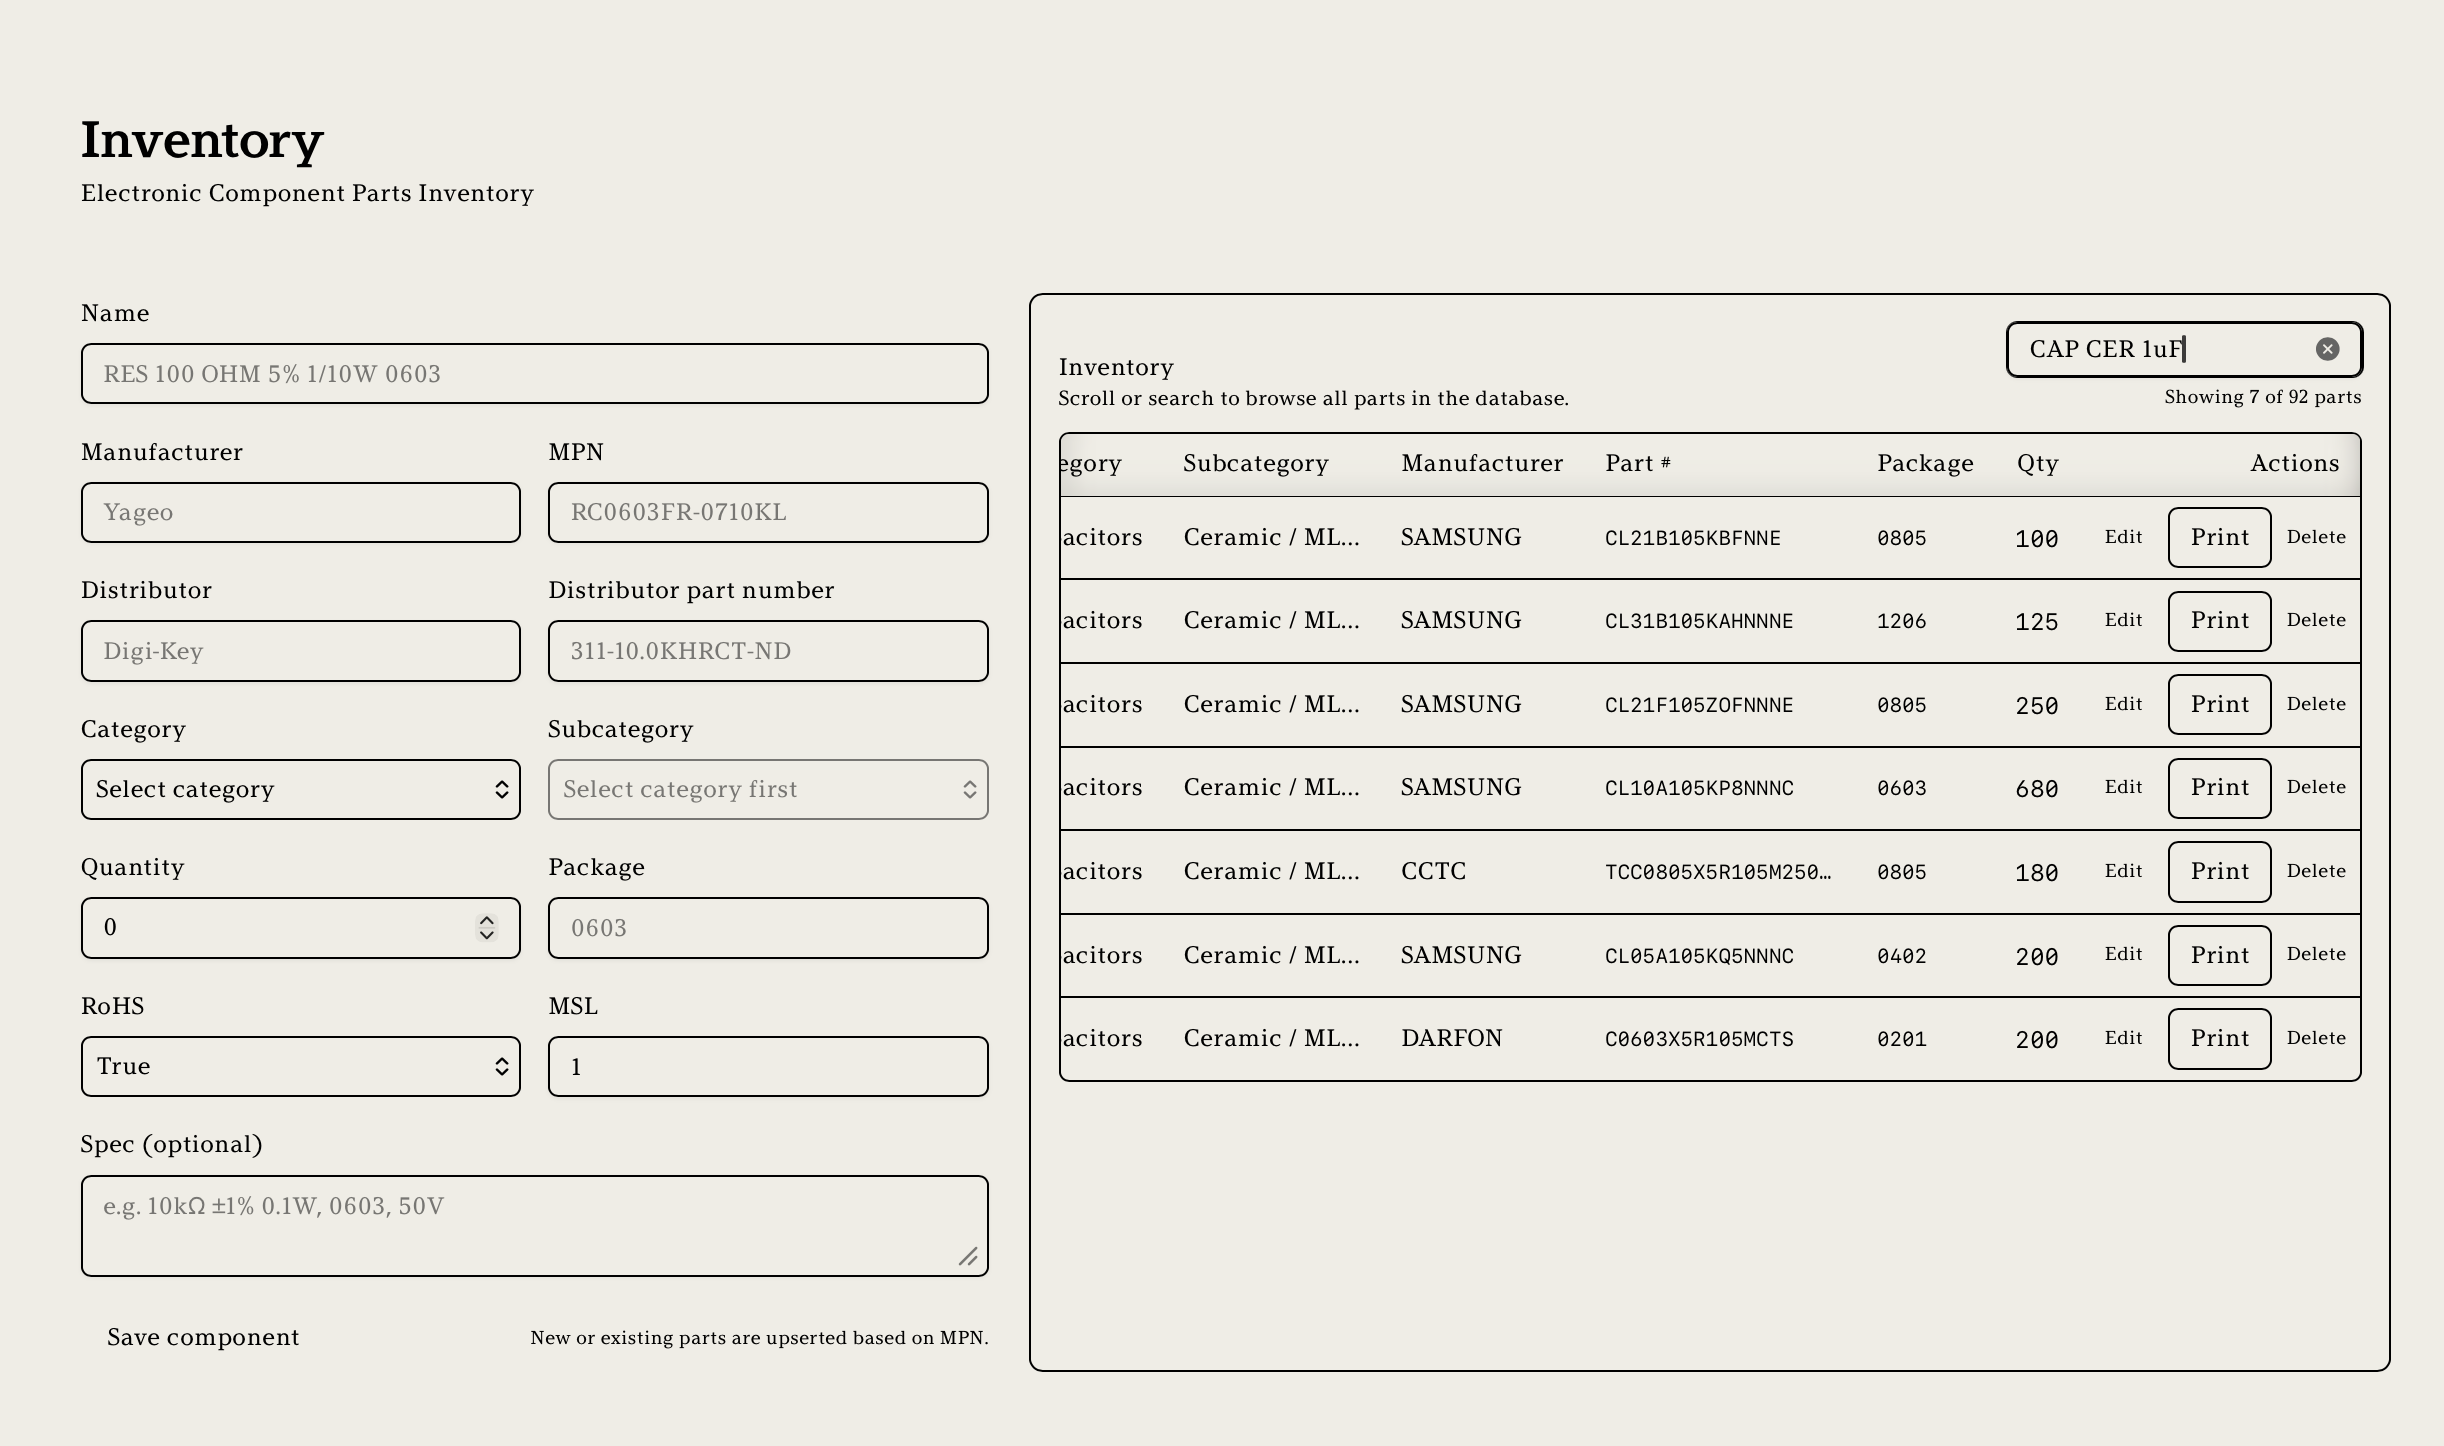The image size is (2444, 1446).
Task: Click the Subcategory column header
Action: click(1256, 464)
